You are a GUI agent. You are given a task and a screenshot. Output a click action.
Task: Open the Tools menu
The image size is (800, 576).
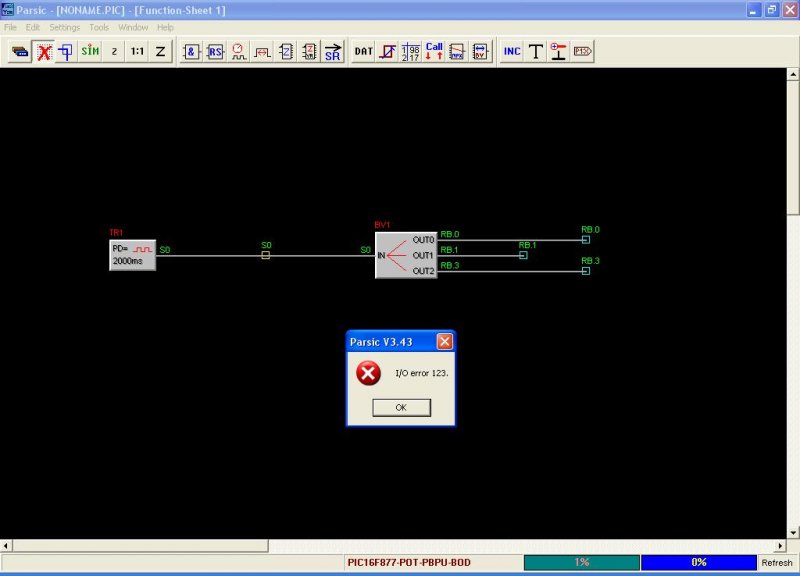point(99,27)
